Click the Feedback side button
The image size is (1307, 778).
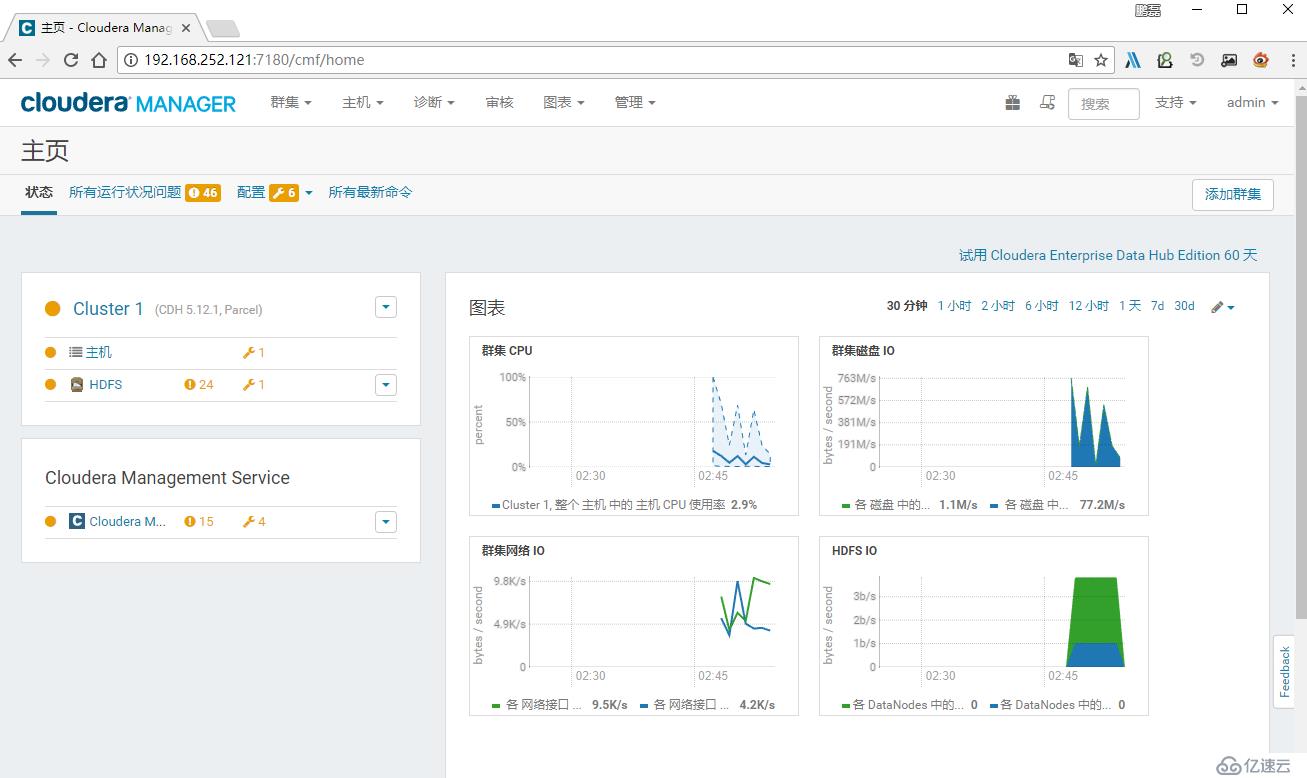(x=1285, y=671)
